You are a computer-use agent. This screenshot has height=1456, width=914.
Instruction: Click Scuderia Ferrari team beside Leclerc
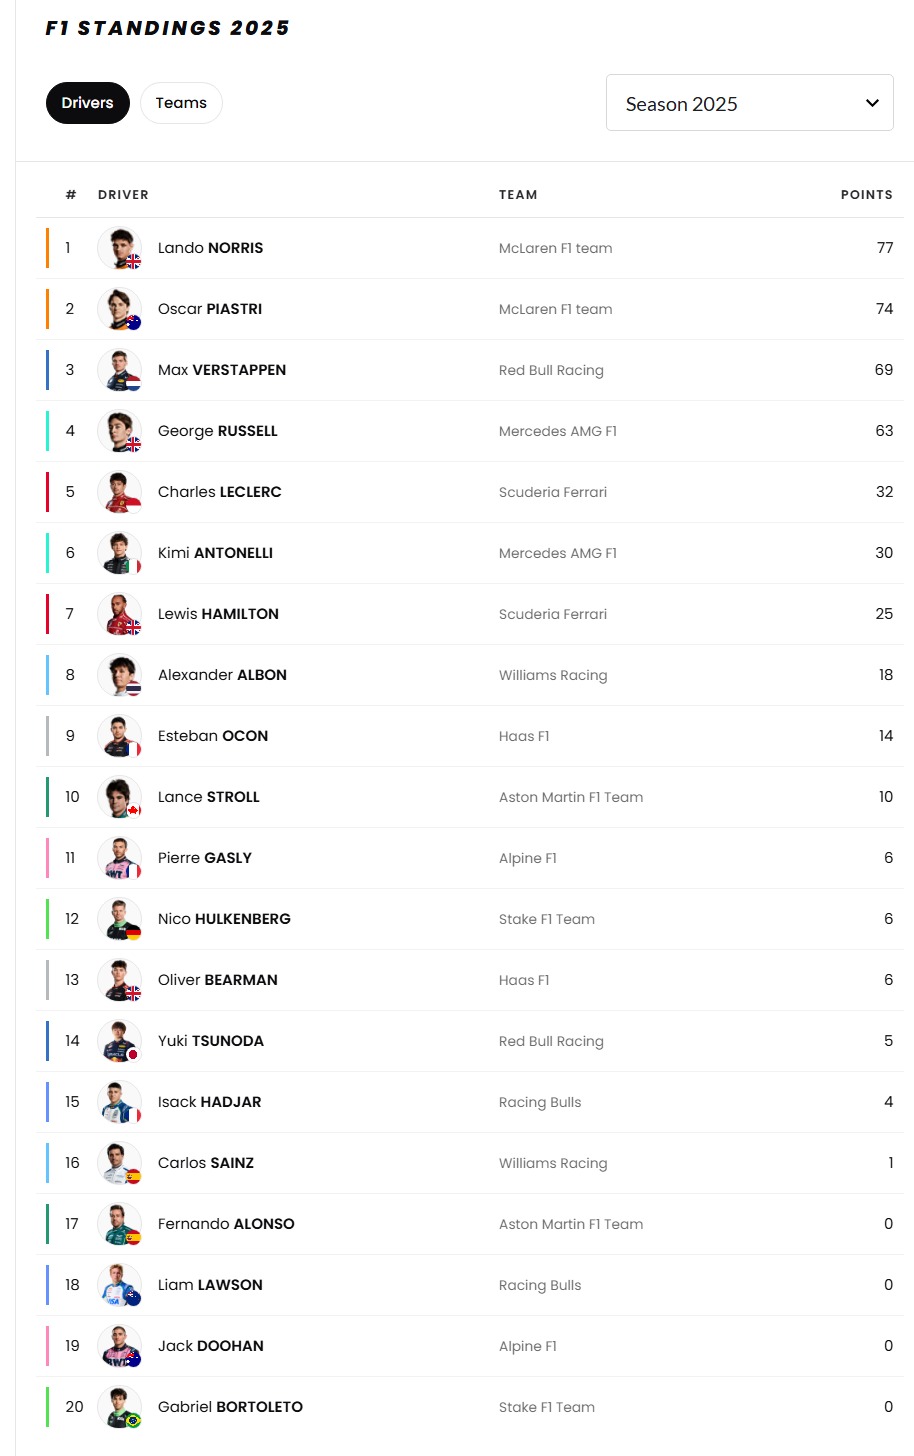pyautogui.click(x=553, y=492)
